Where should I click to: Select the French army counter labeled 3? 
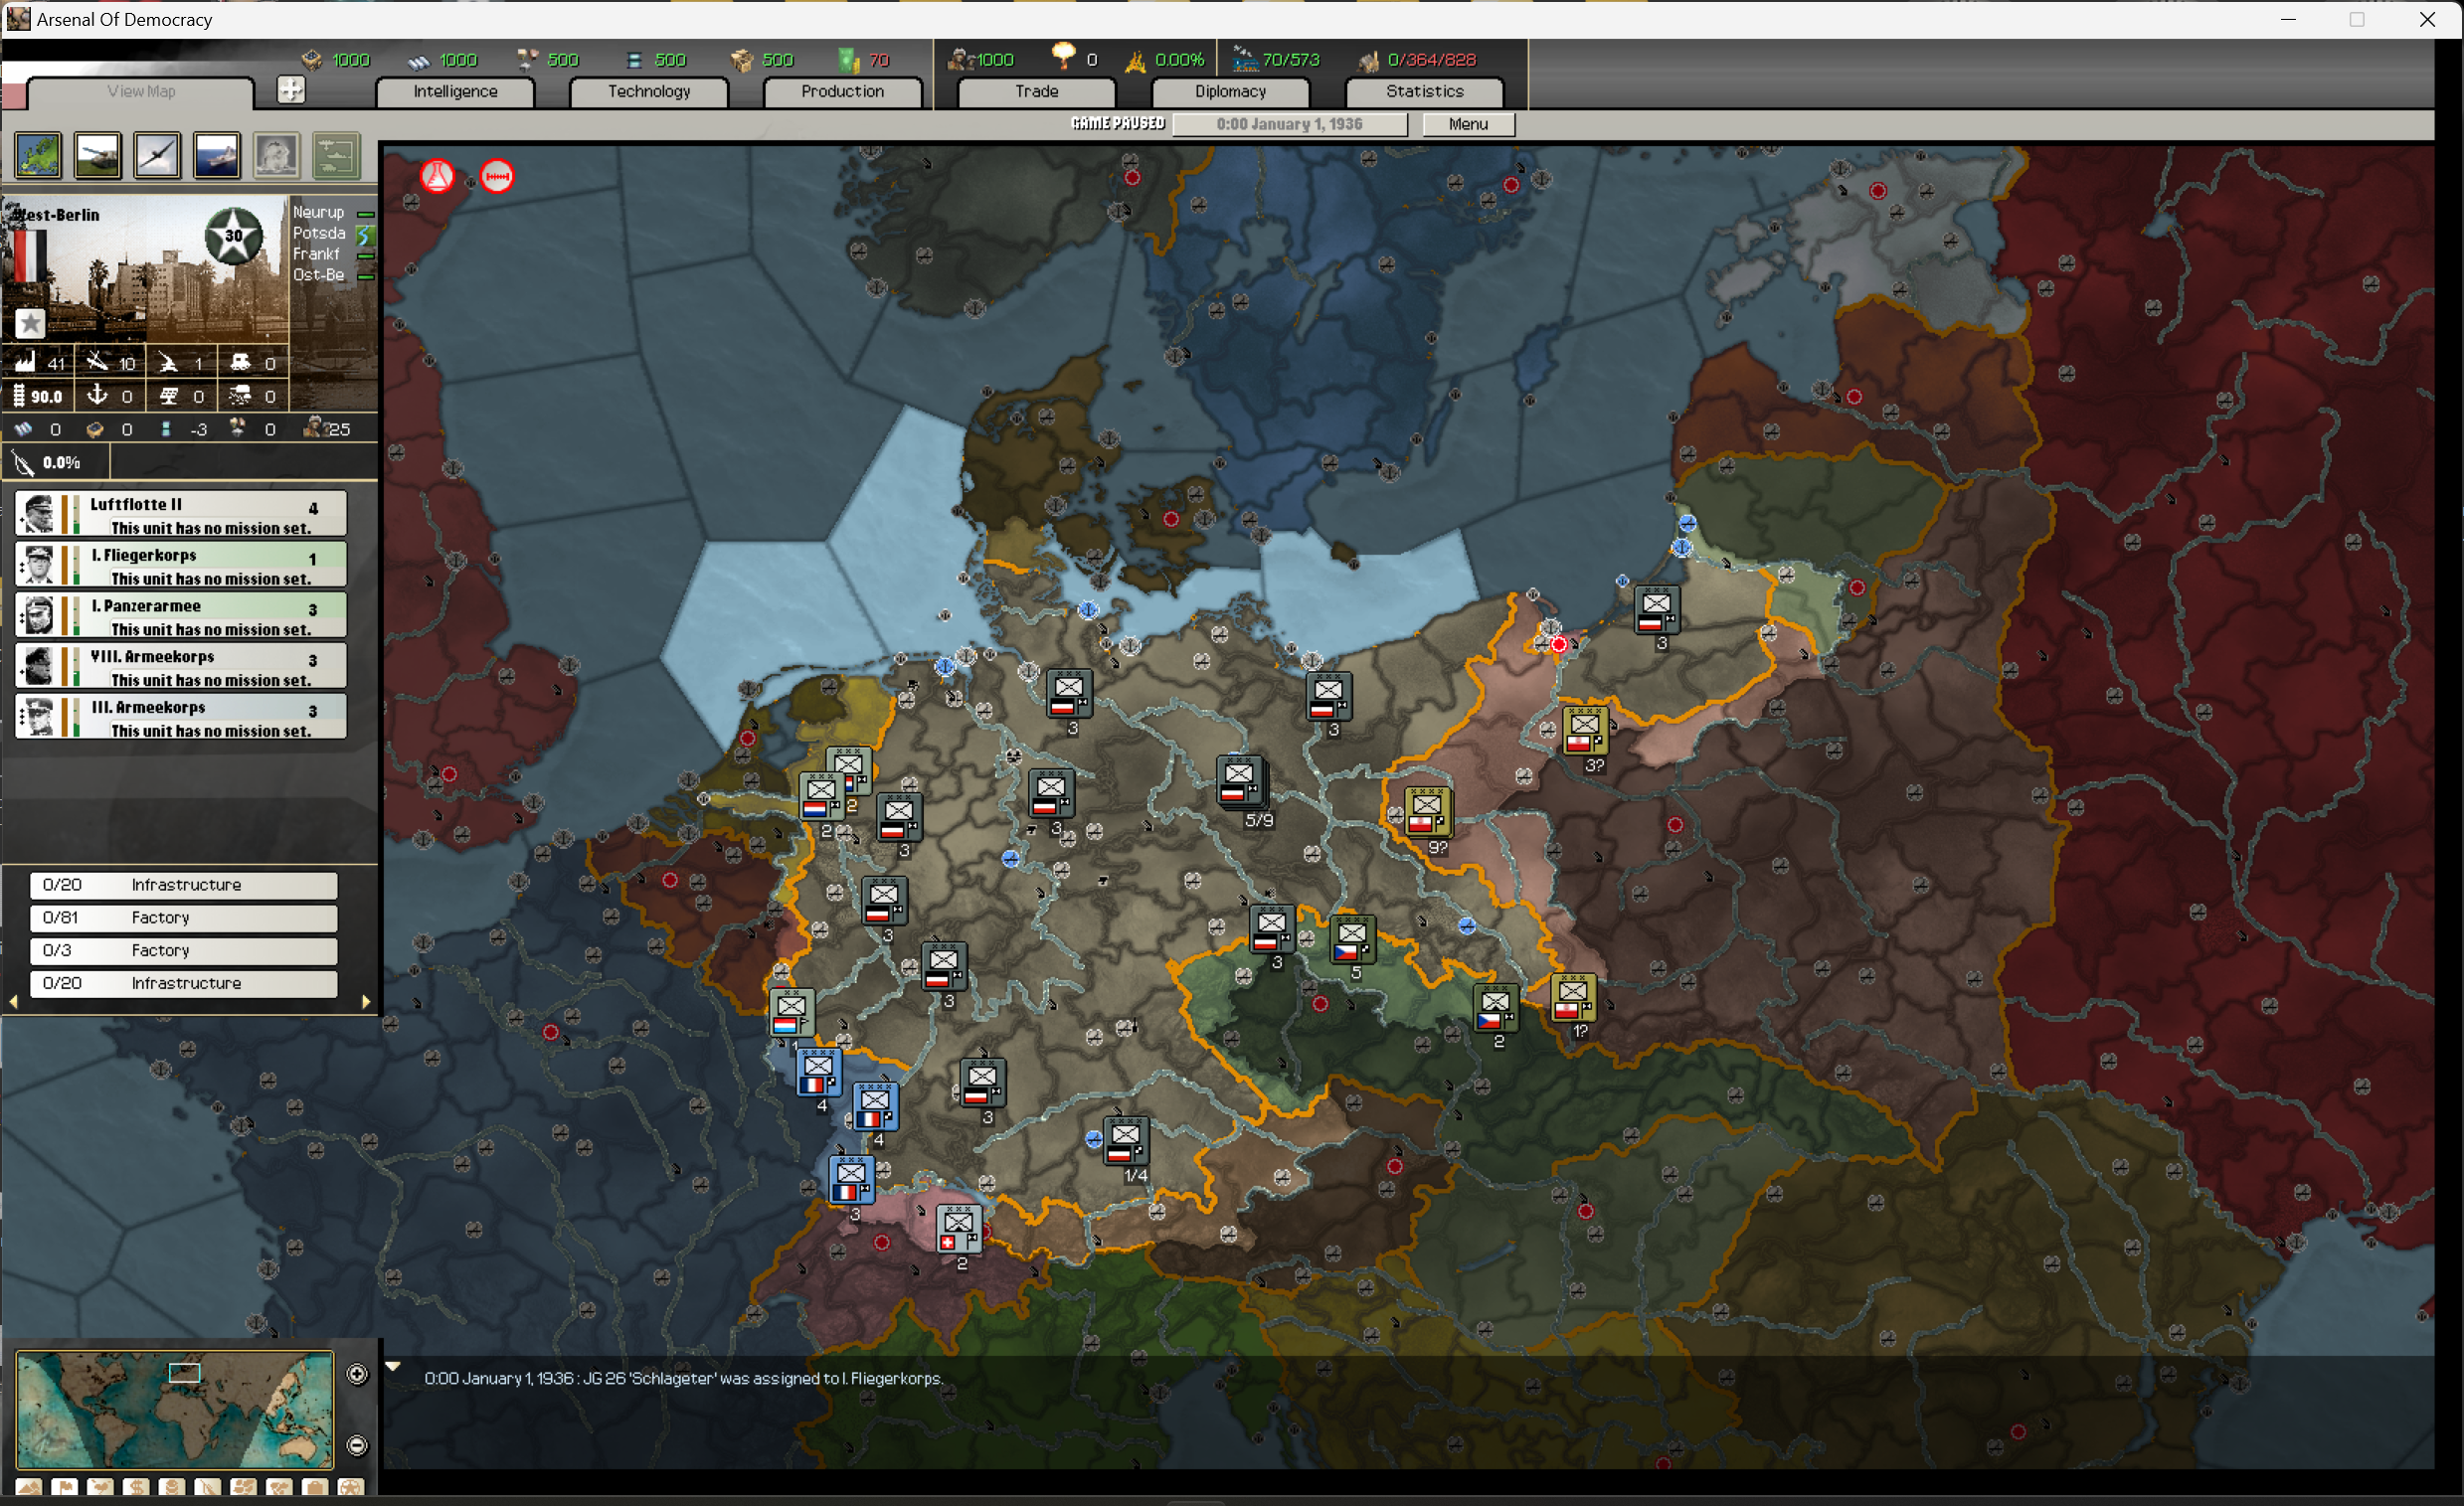[x=851, y=1180]
